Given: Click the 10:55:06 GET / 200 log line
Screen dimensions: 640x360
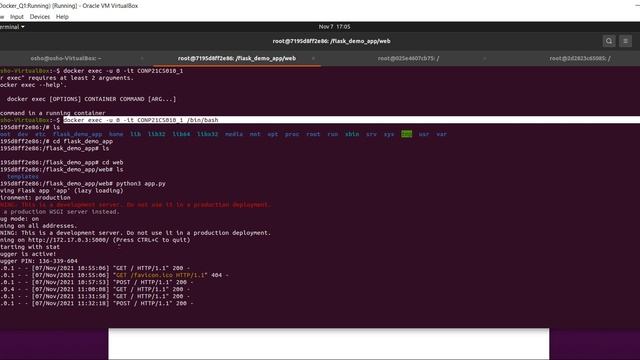Looking at the screenshot, I should [95, 268].
